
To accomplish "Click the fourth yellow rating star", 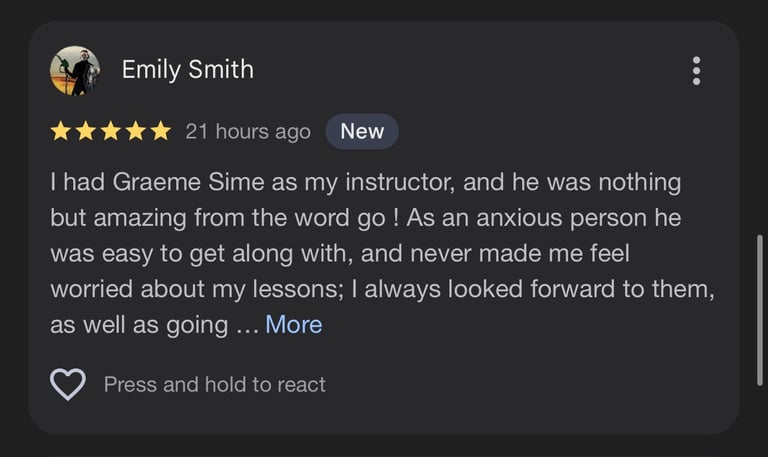I will click(x=136, y=131).
